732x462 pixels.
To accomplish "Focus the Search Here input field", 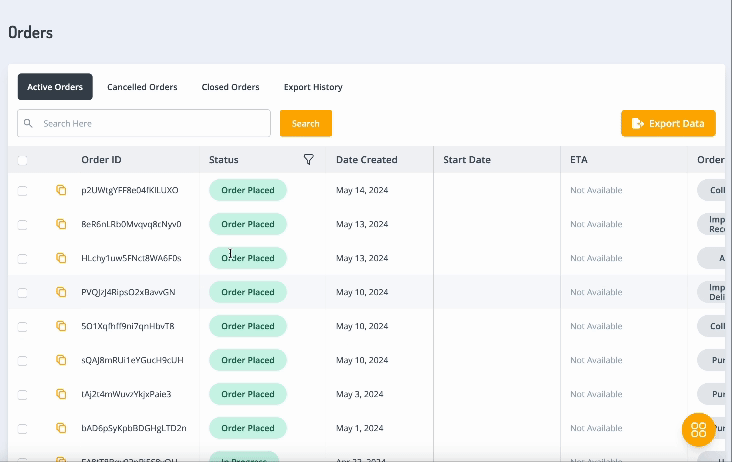I will (x=150, y=123).
